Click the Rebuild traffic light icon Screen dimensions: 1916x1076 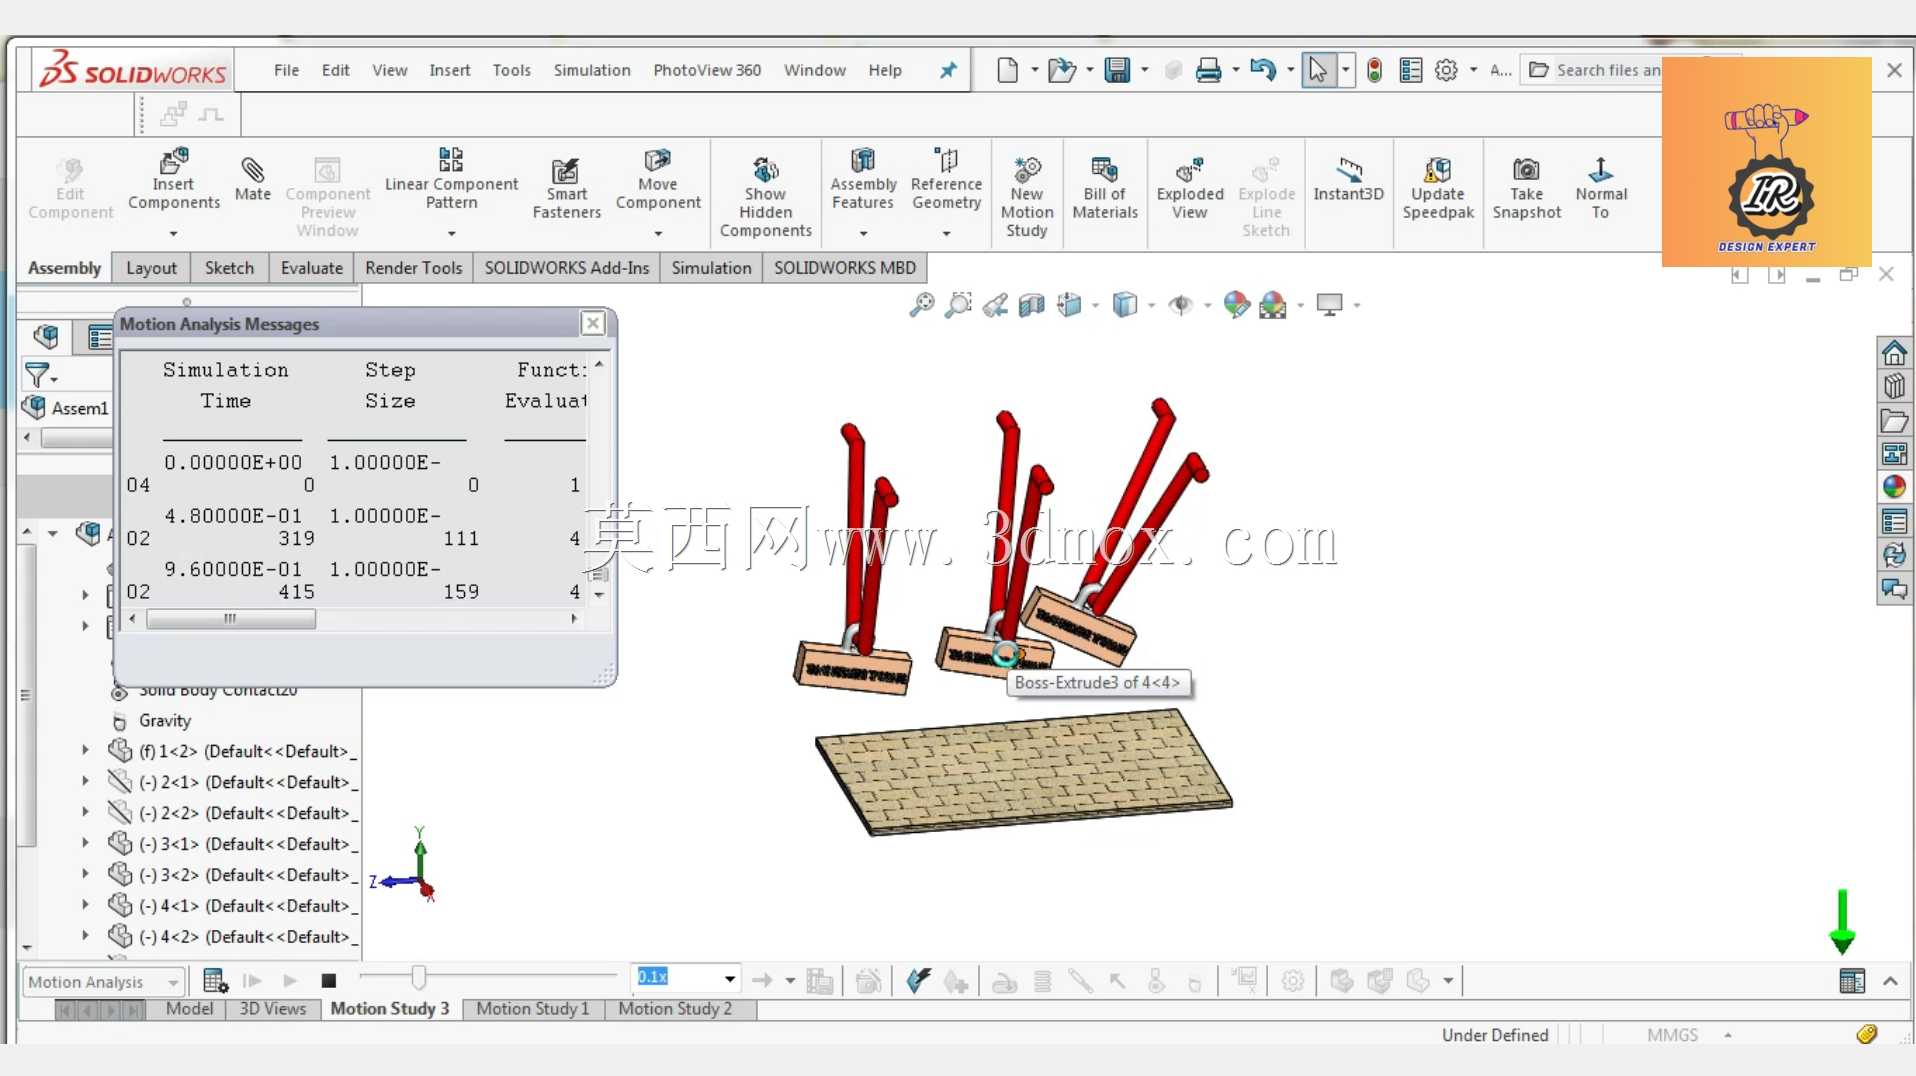point(1374,70)
